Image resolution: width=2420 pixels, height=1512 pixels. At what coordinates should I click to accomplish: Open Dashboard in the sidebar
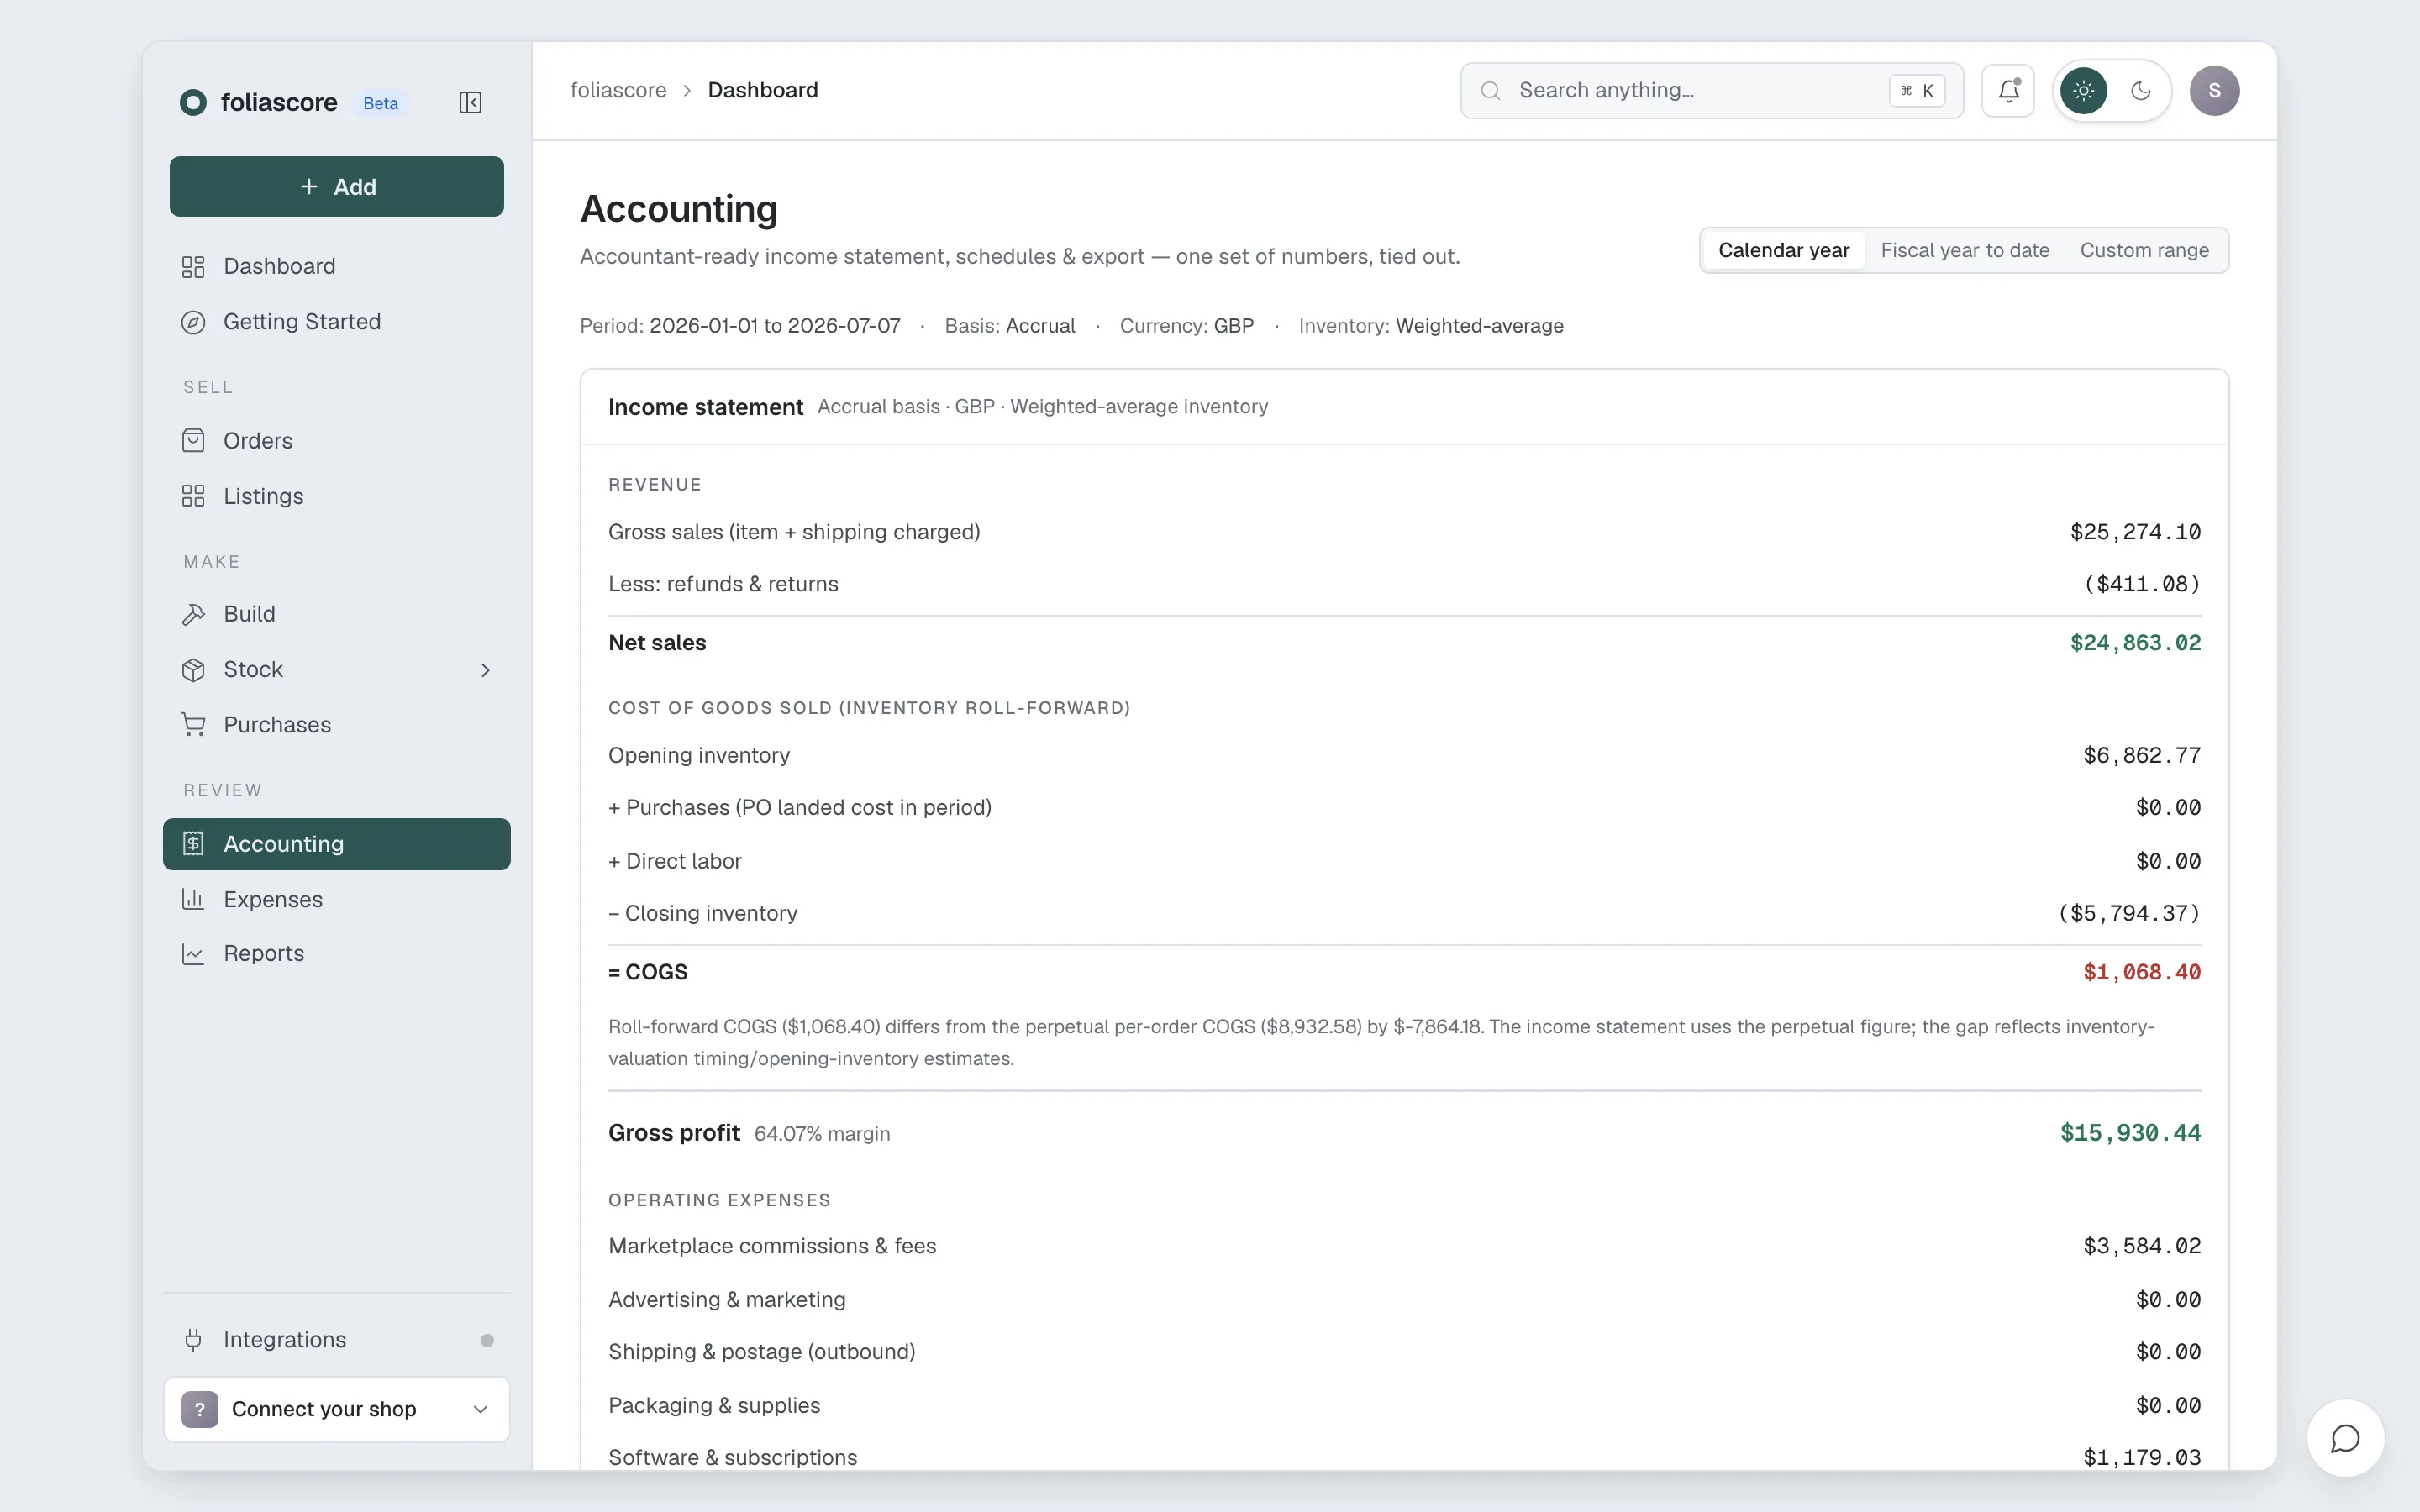pyautogui.click(x=337, y=266)
